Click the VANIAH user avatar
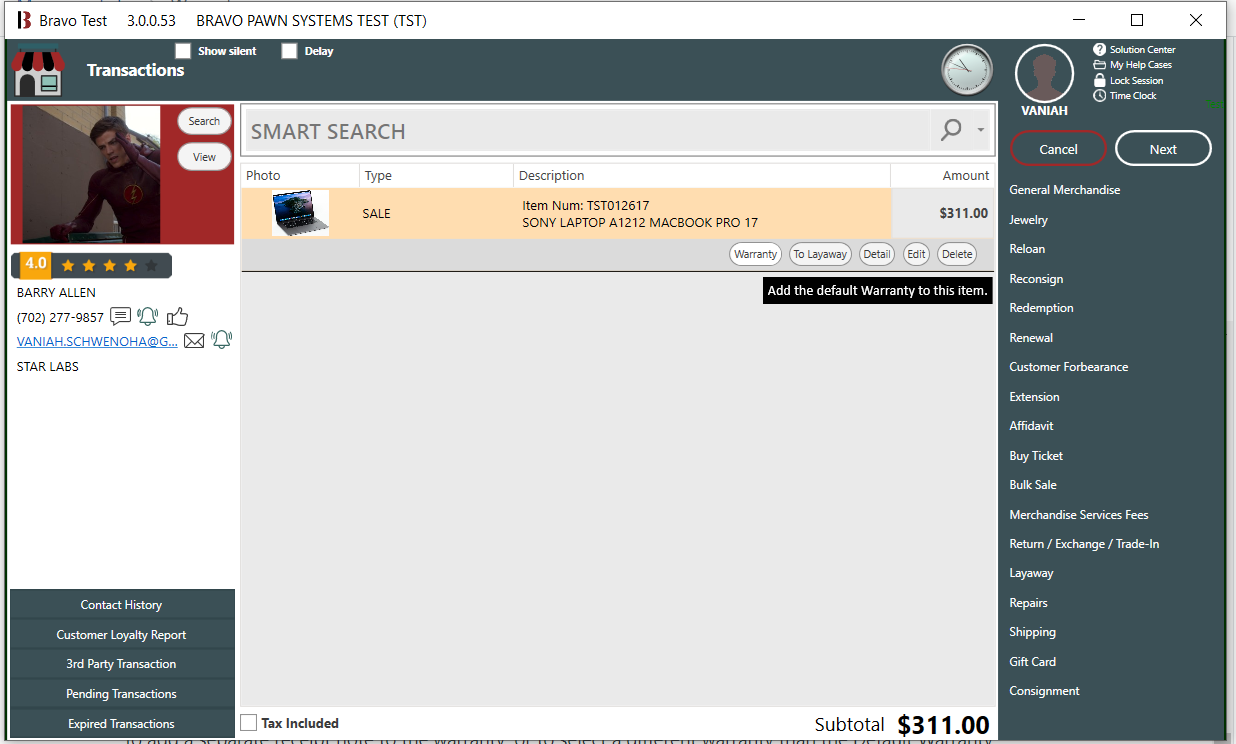The height and width of the screenshot is (744, 1236). 1044,74
